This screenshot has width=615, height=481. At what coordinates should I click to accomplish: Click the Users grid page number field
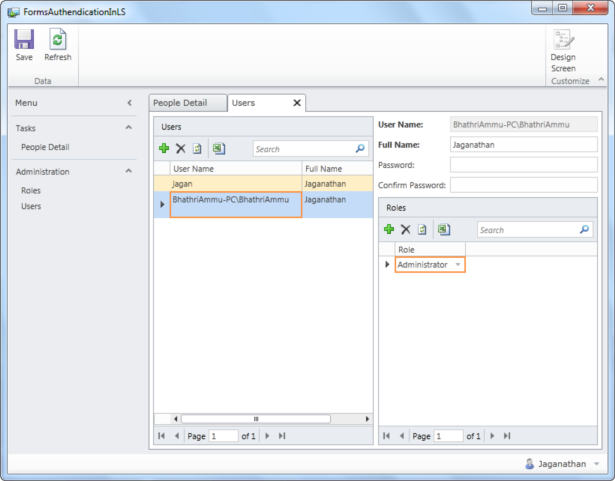tap(224, 436)
